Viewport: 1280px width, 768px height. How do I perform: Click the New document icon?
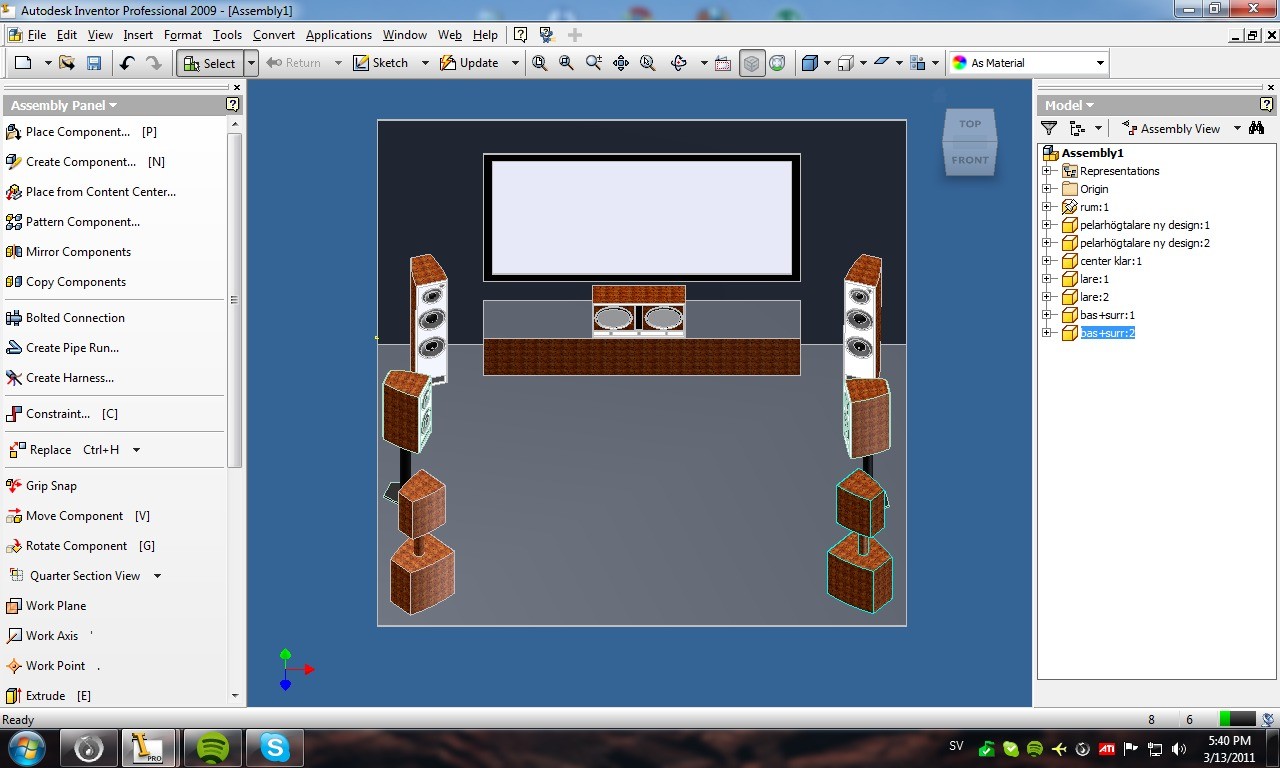pos(23,63)
